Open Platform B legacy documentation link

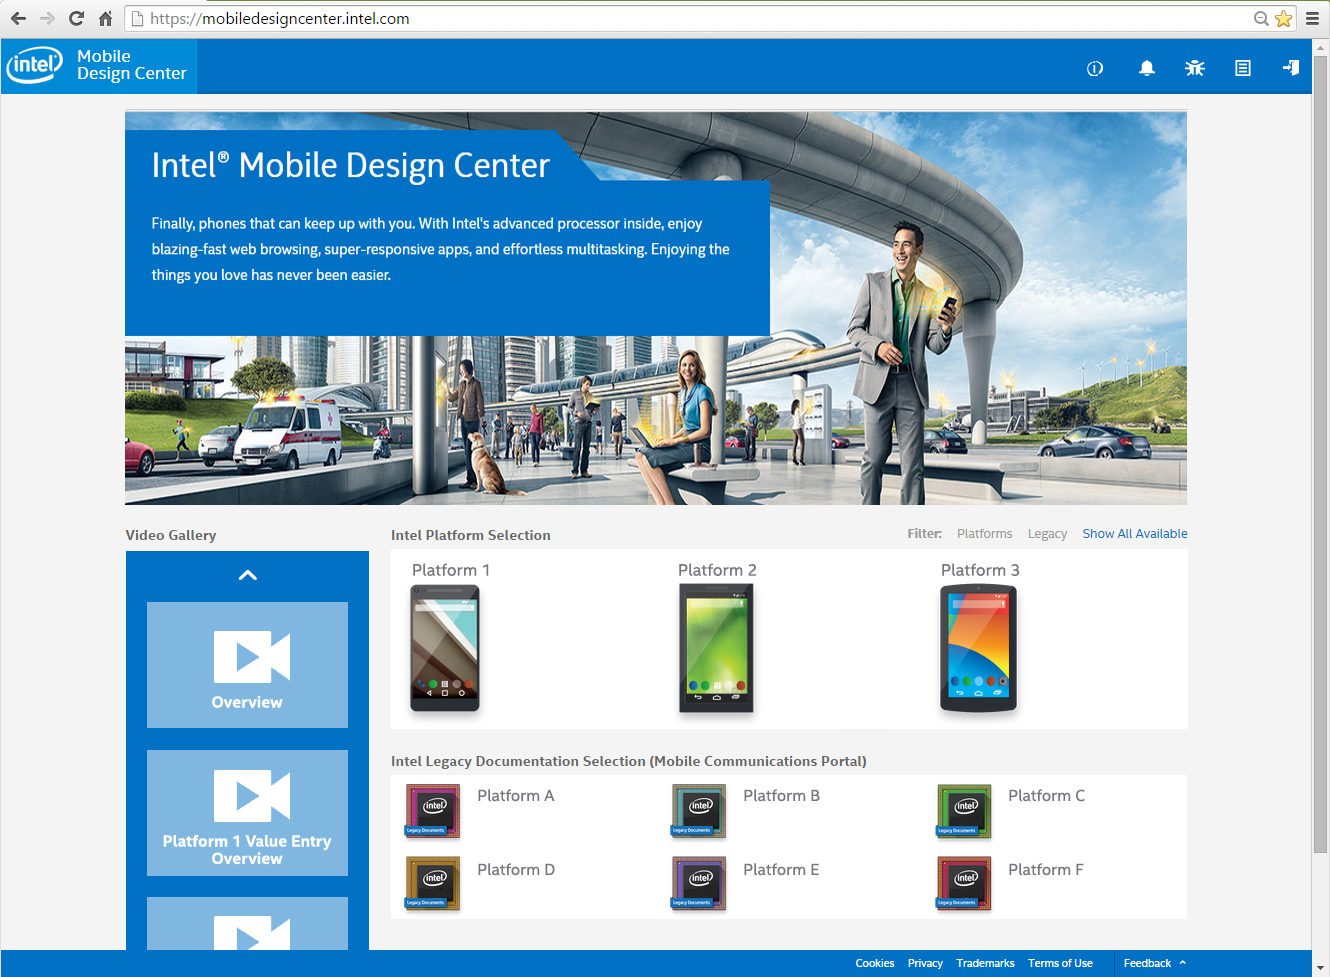pyautogui.click(x=781, y=796)
